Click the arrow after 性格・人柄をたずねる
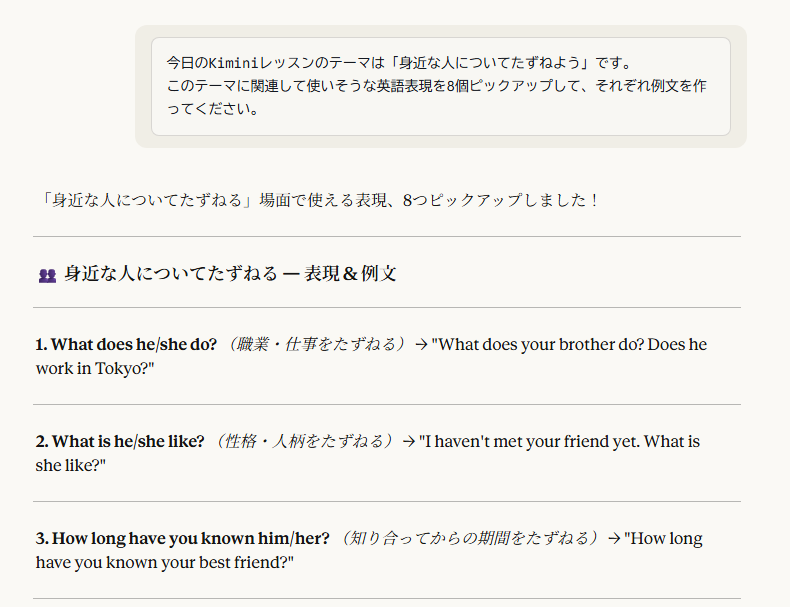 coord(408,441)
